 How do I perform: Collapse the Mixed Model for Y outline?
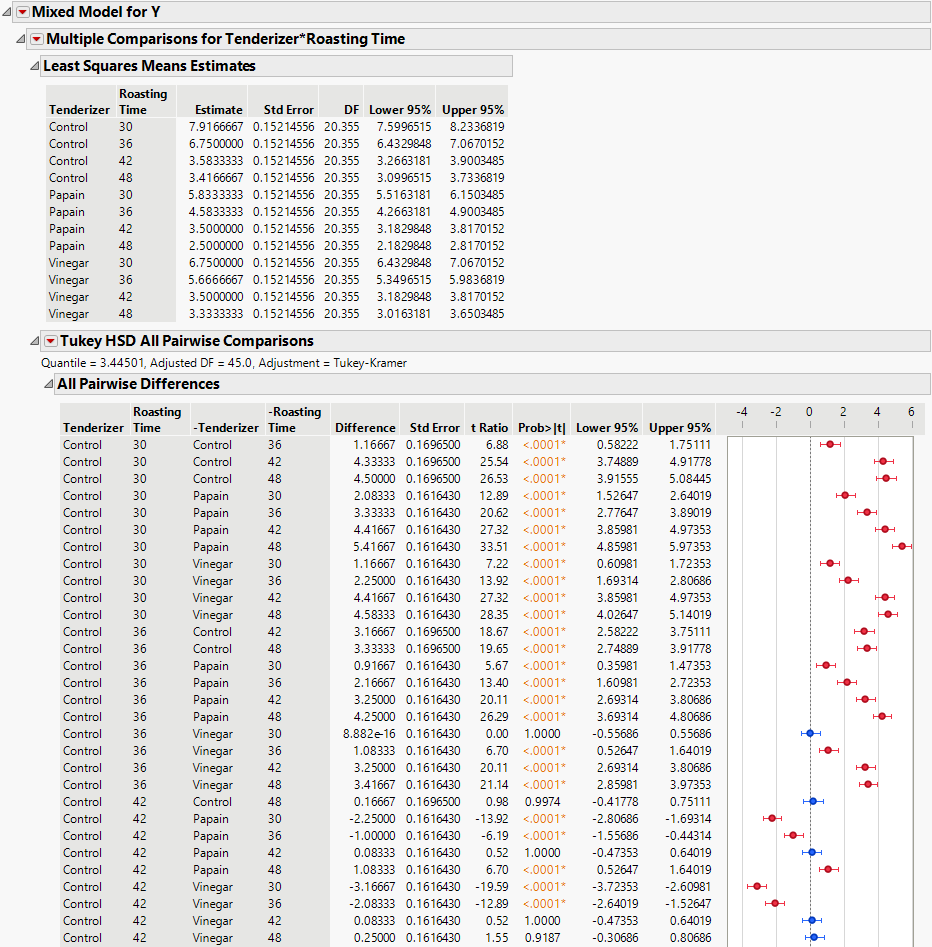[8, 12]
